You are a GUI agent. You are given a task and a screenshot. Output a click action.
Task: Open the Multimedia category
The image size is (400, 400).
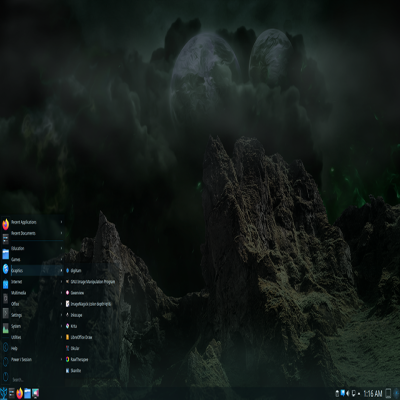tap(37, 293)
